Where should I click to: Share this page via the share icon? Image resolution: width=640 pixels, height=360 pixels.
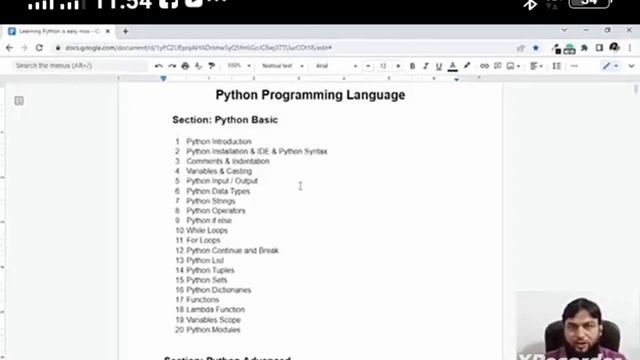click(x=520, y=48)
